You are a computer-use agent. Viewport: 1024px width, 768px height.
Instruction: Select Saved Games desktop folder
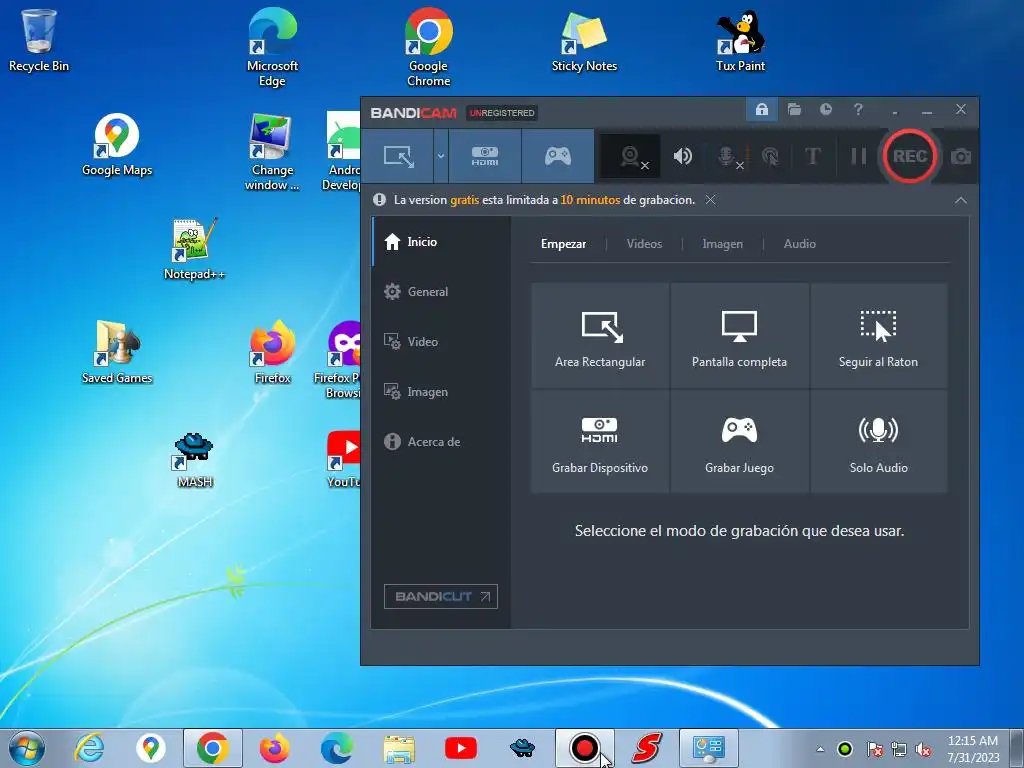pos(117,352)
